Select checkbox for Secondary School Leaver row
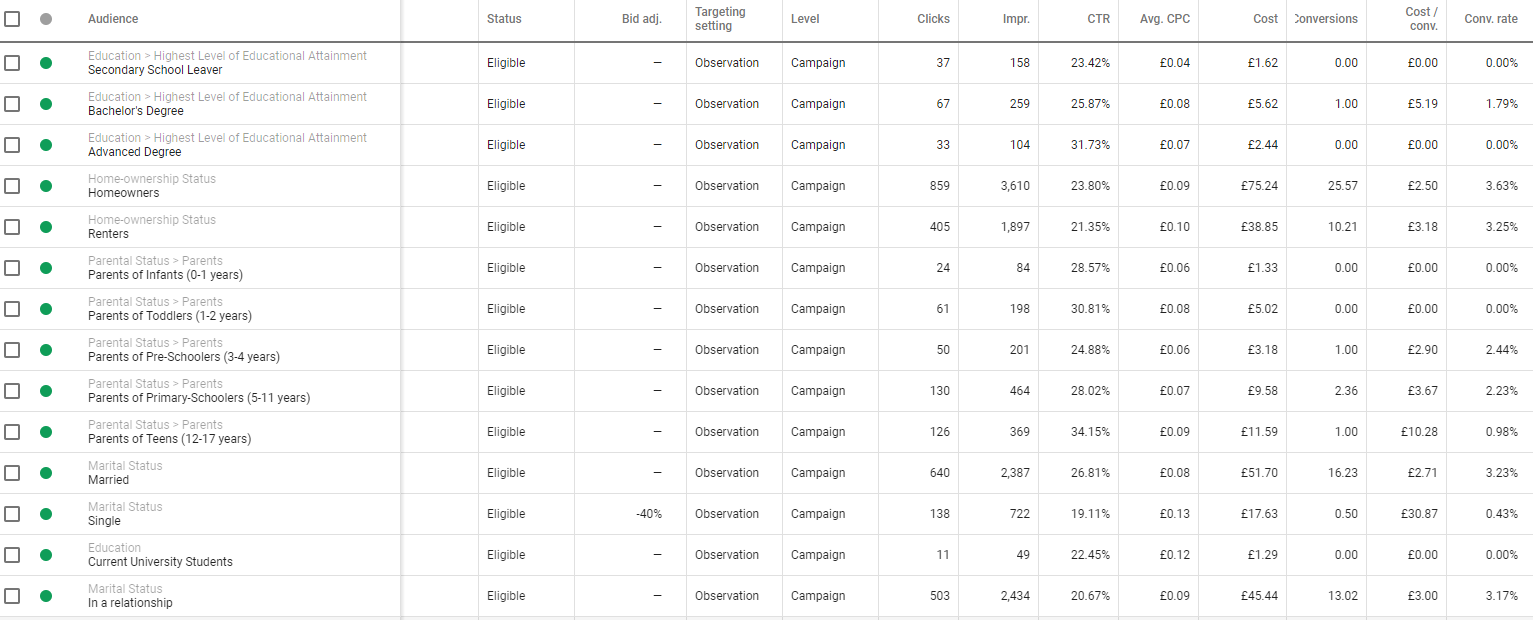 click(x=12, y=63)
